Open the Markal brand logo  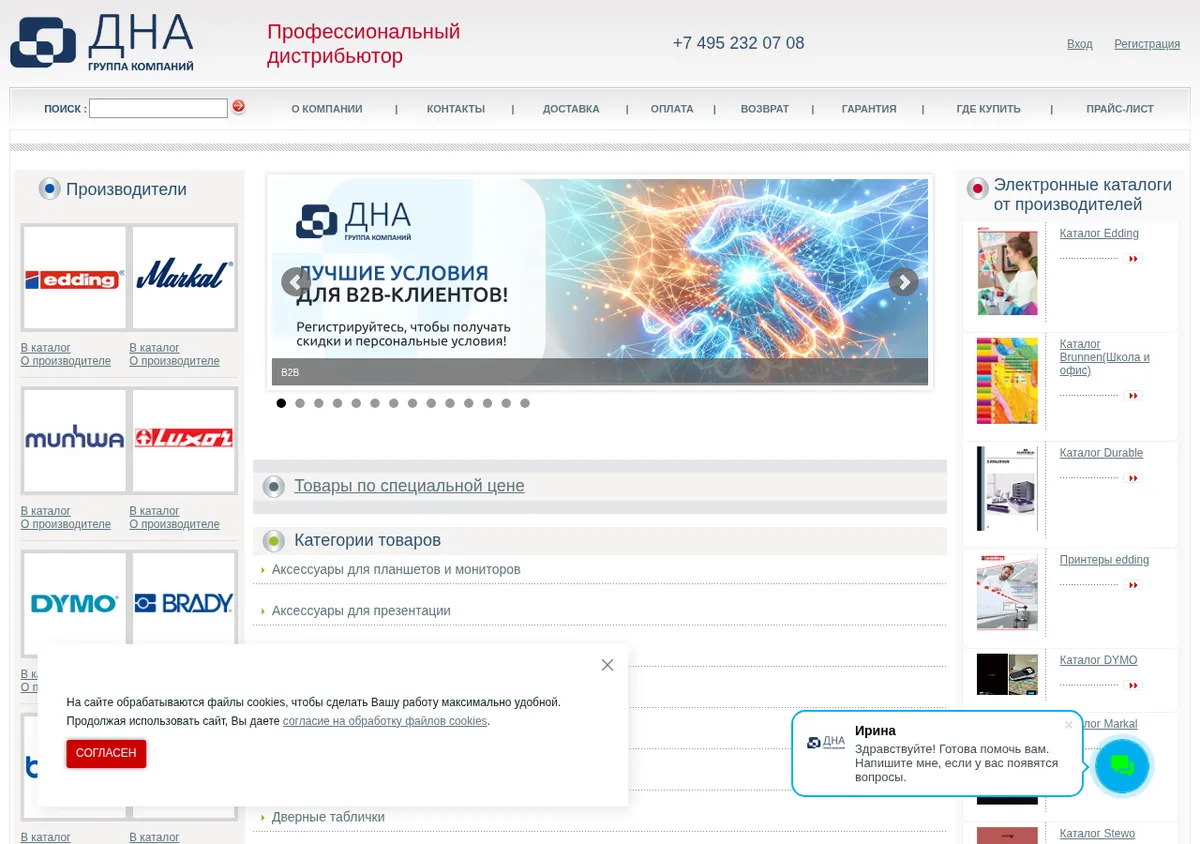pos(184,278)
